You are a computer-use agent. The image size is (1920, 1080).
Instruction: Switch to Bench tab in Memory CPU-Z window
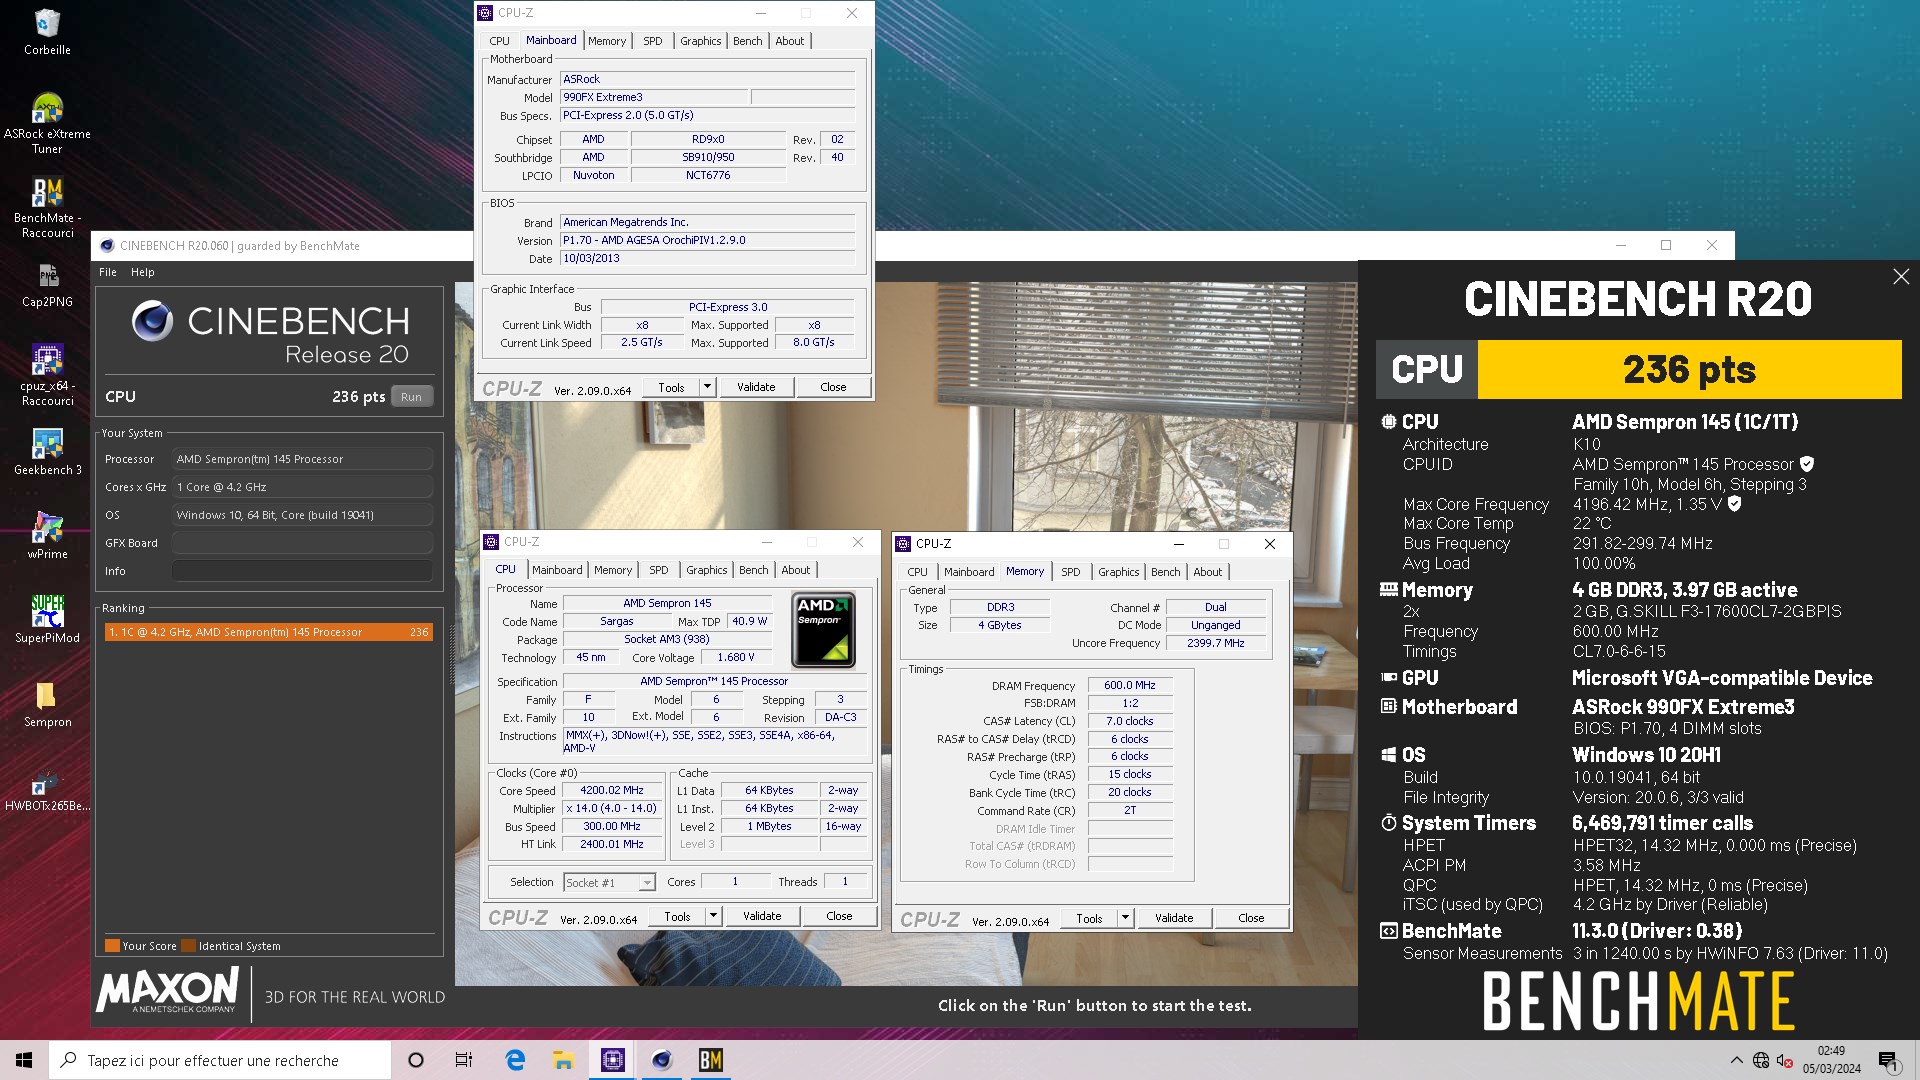tap(1166, 572)
